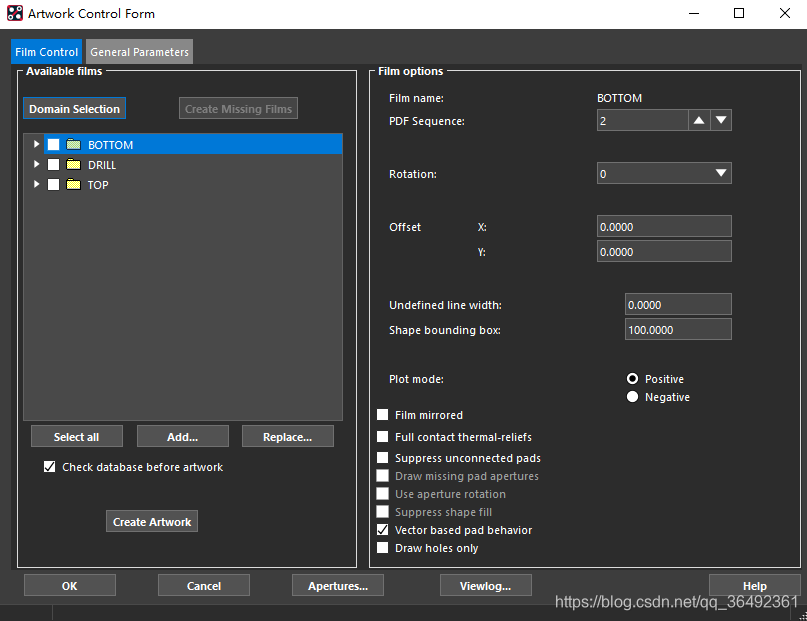This screenshot has height=621, width=807.
Task: Click the BOTTOM film folder icon
Action: pyautogui.click(x=73, y=145)
